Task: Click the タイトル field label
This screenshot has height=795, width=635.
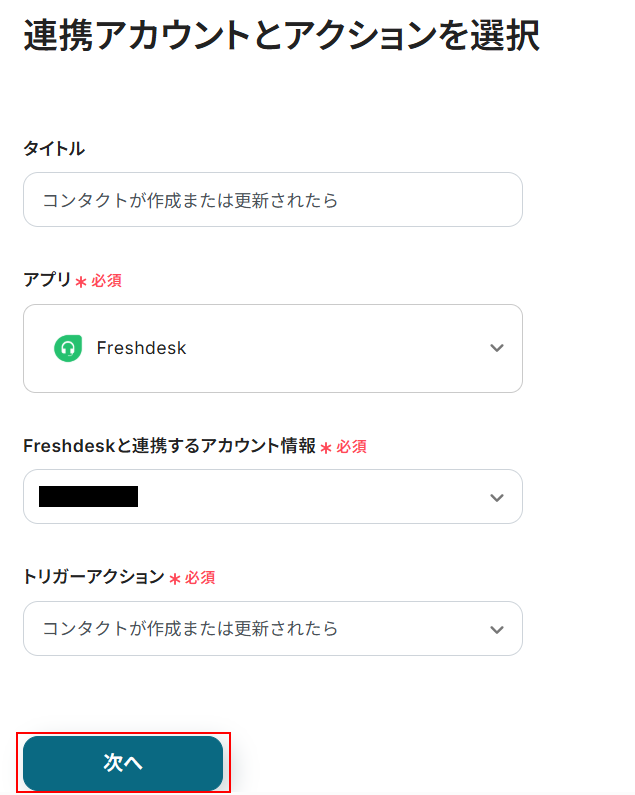Action: [54, 149]
